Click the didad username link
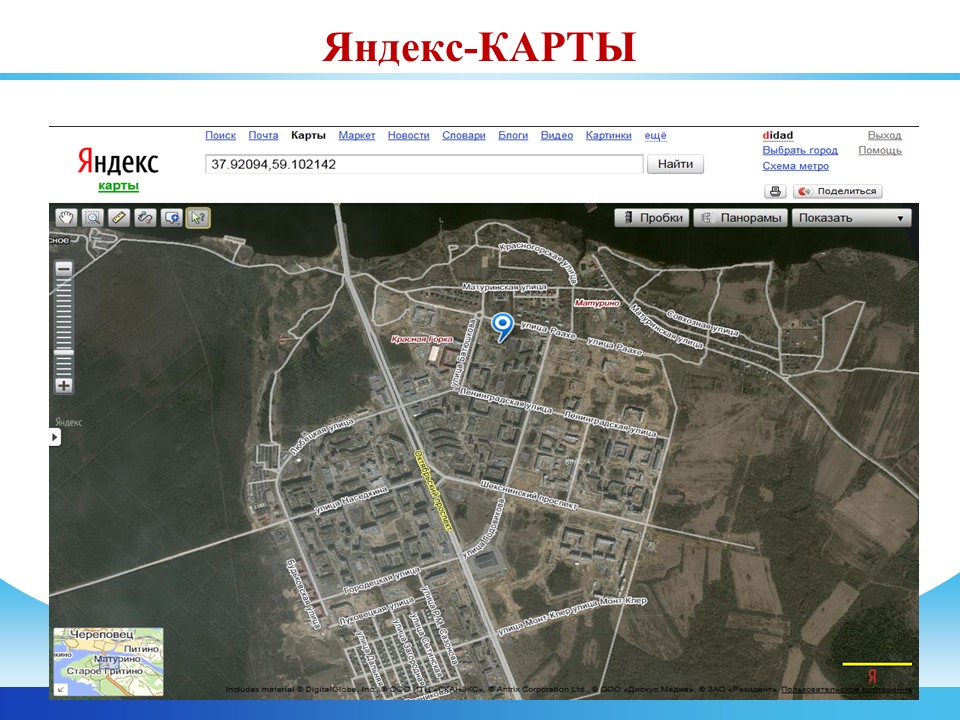 [x=778, y=135]
